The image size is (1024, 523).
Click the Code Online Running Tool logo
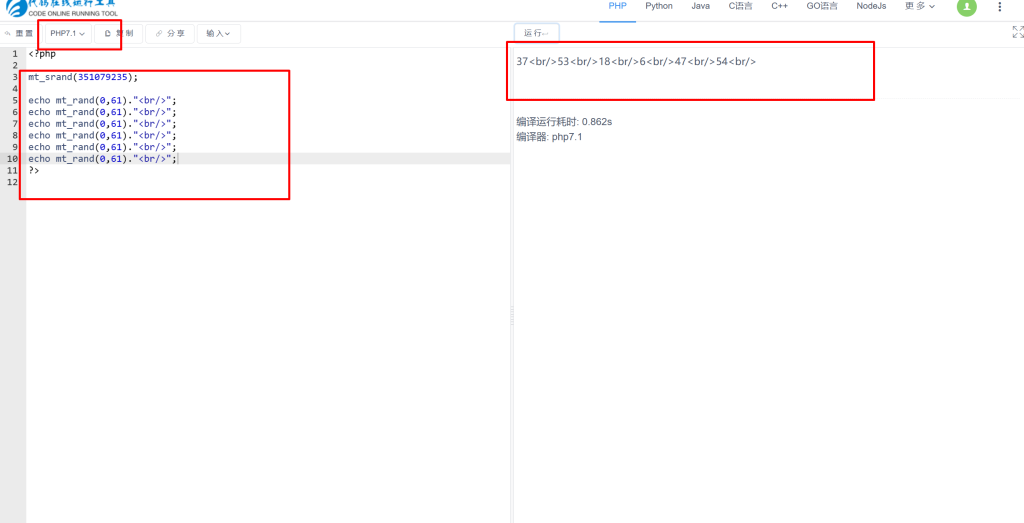pyautogui.click(x=62, y=8)
